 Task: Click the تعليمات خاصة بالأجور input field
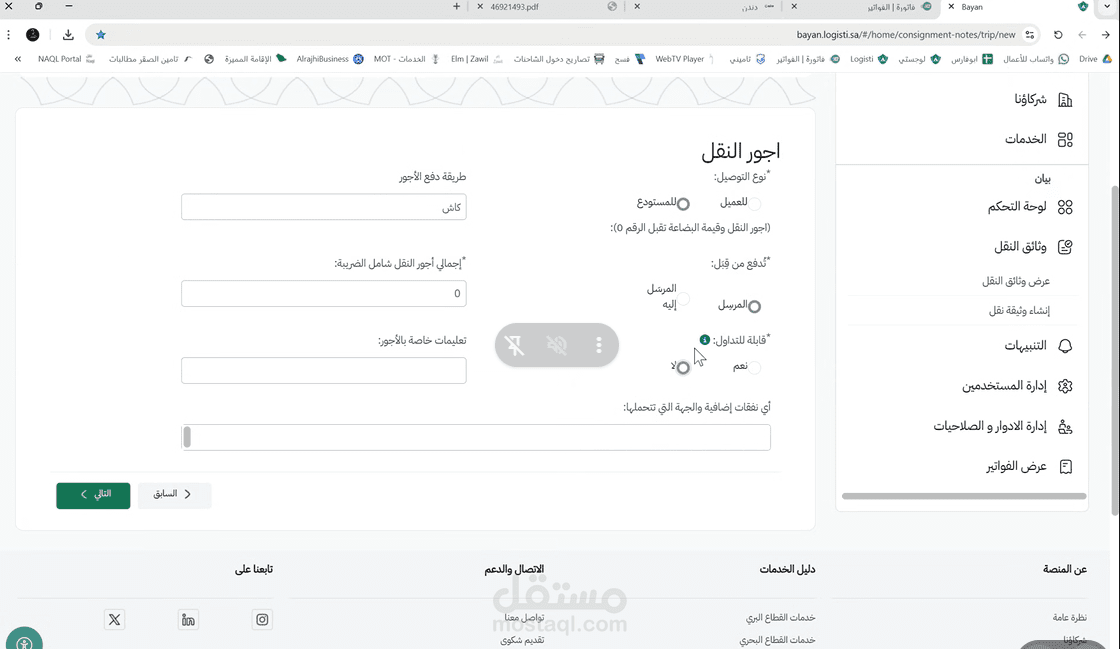[324, 370]
